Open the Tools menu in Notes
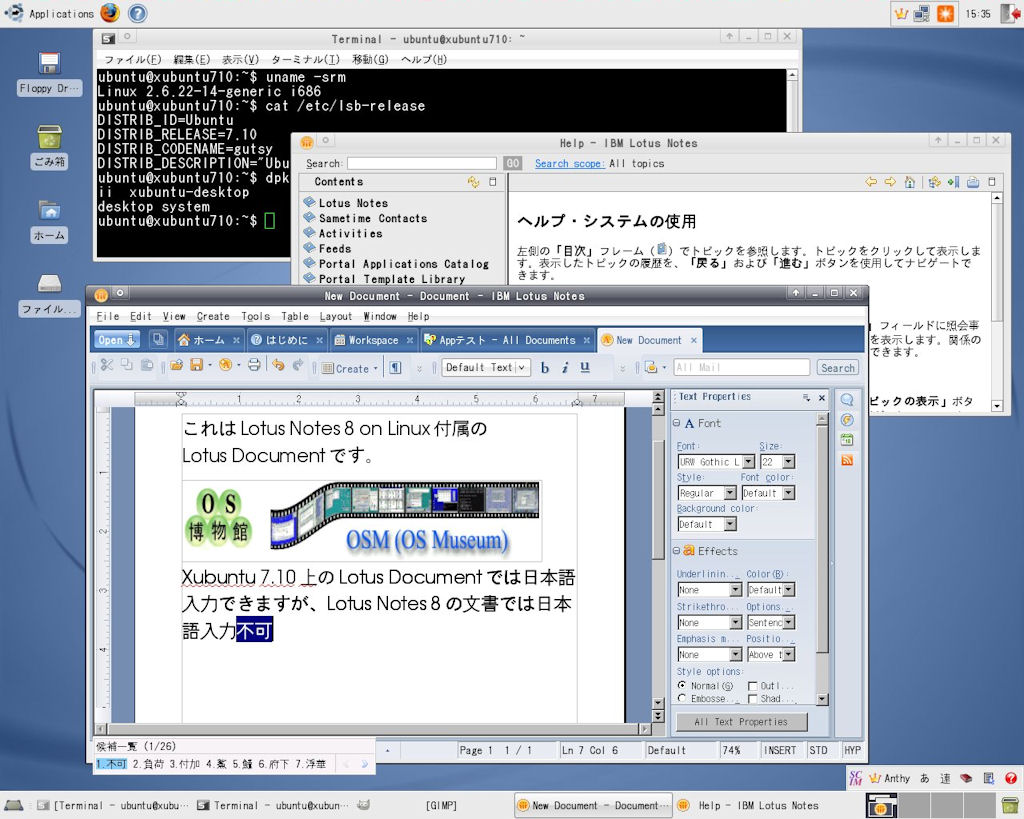The width and height of the screenshot is (1024, 819). coord(255,316)
